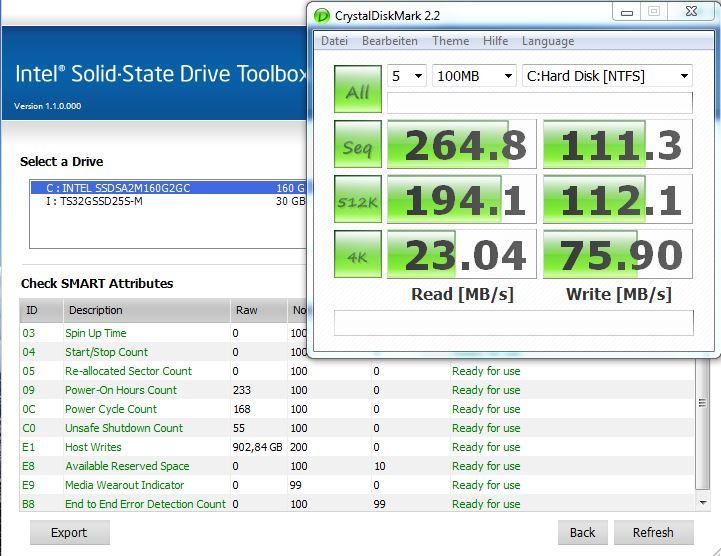Open the Theme menu
The width and height of the screenshot is (721, 556).
(450, 41)
